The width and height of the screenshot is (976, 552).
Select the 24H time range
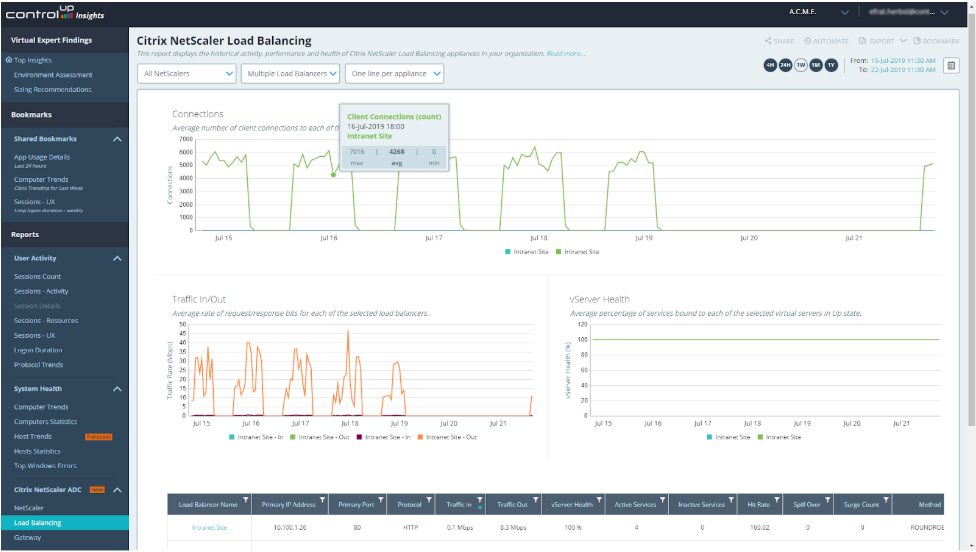tap(786, 65)
